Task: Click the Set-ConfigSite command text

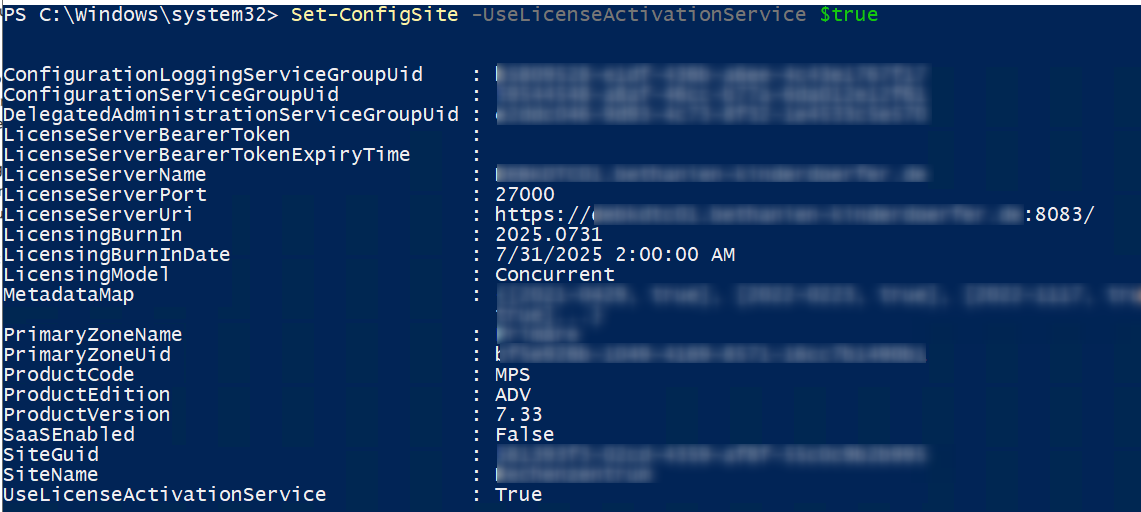Action: pyautogui.click(x=375, y=15)
